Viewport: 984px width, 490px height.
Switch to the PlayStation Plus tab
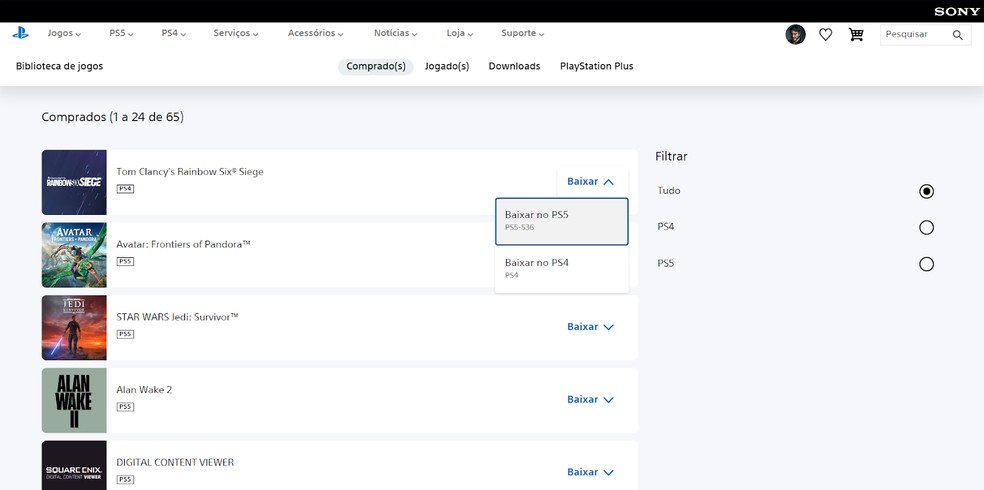(x=597, y=67)
